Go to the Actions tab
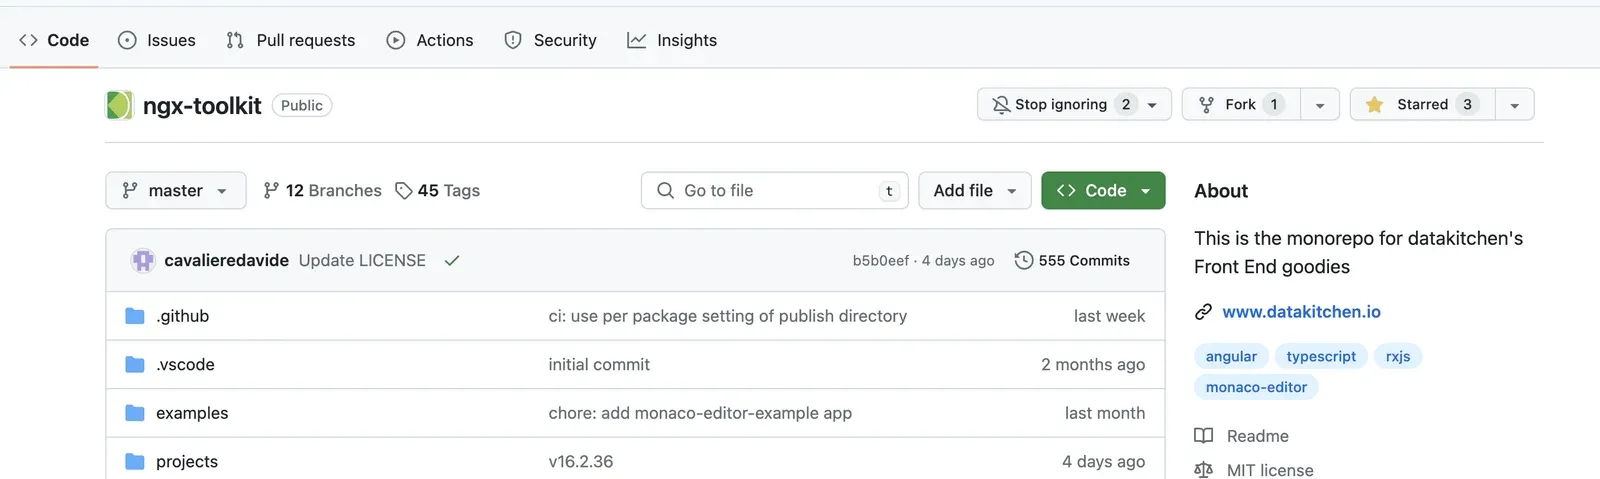 [x=430, y=40]
